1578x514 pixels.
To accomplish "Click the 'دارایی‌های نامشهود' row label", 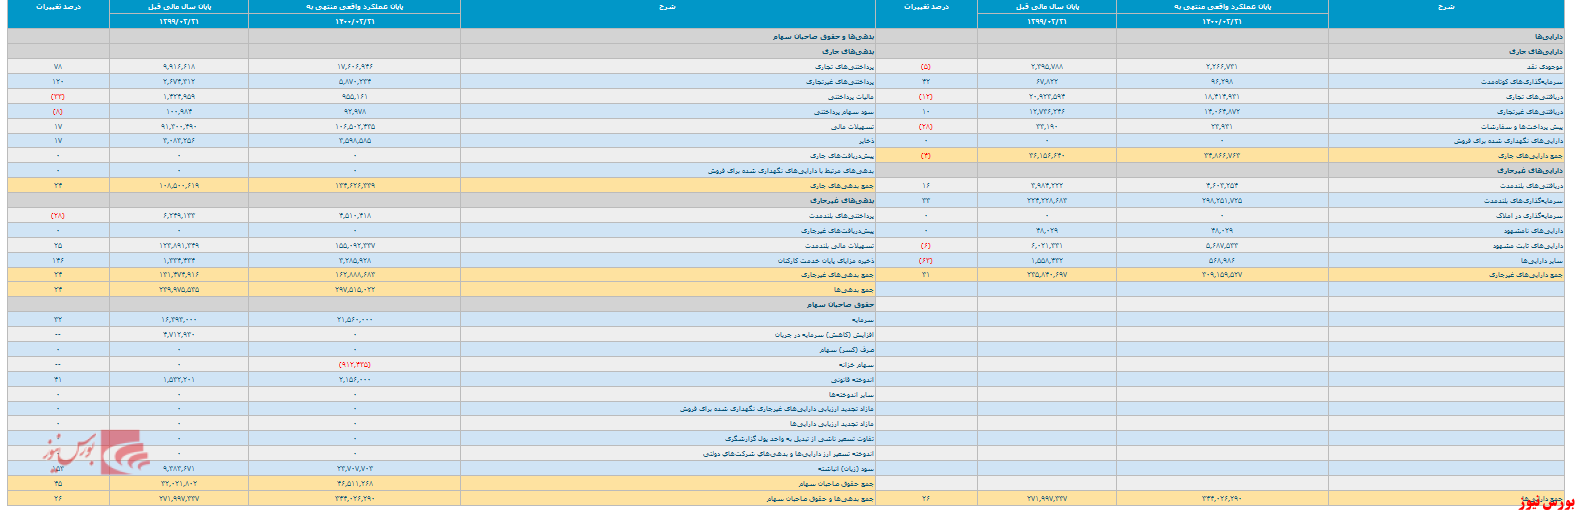I will 1534,230.
